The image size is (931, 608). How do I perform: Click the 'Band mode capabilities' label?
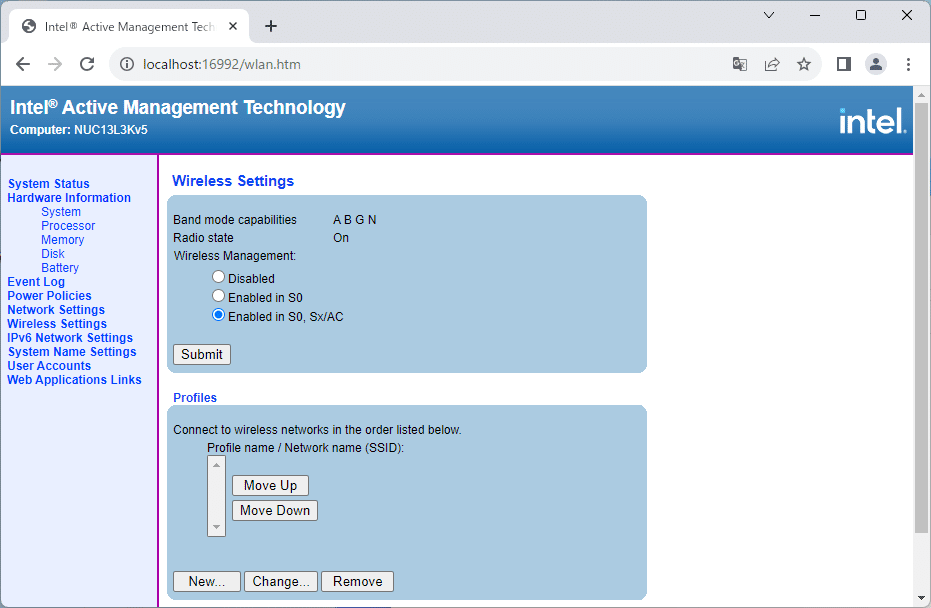point(235,220)
